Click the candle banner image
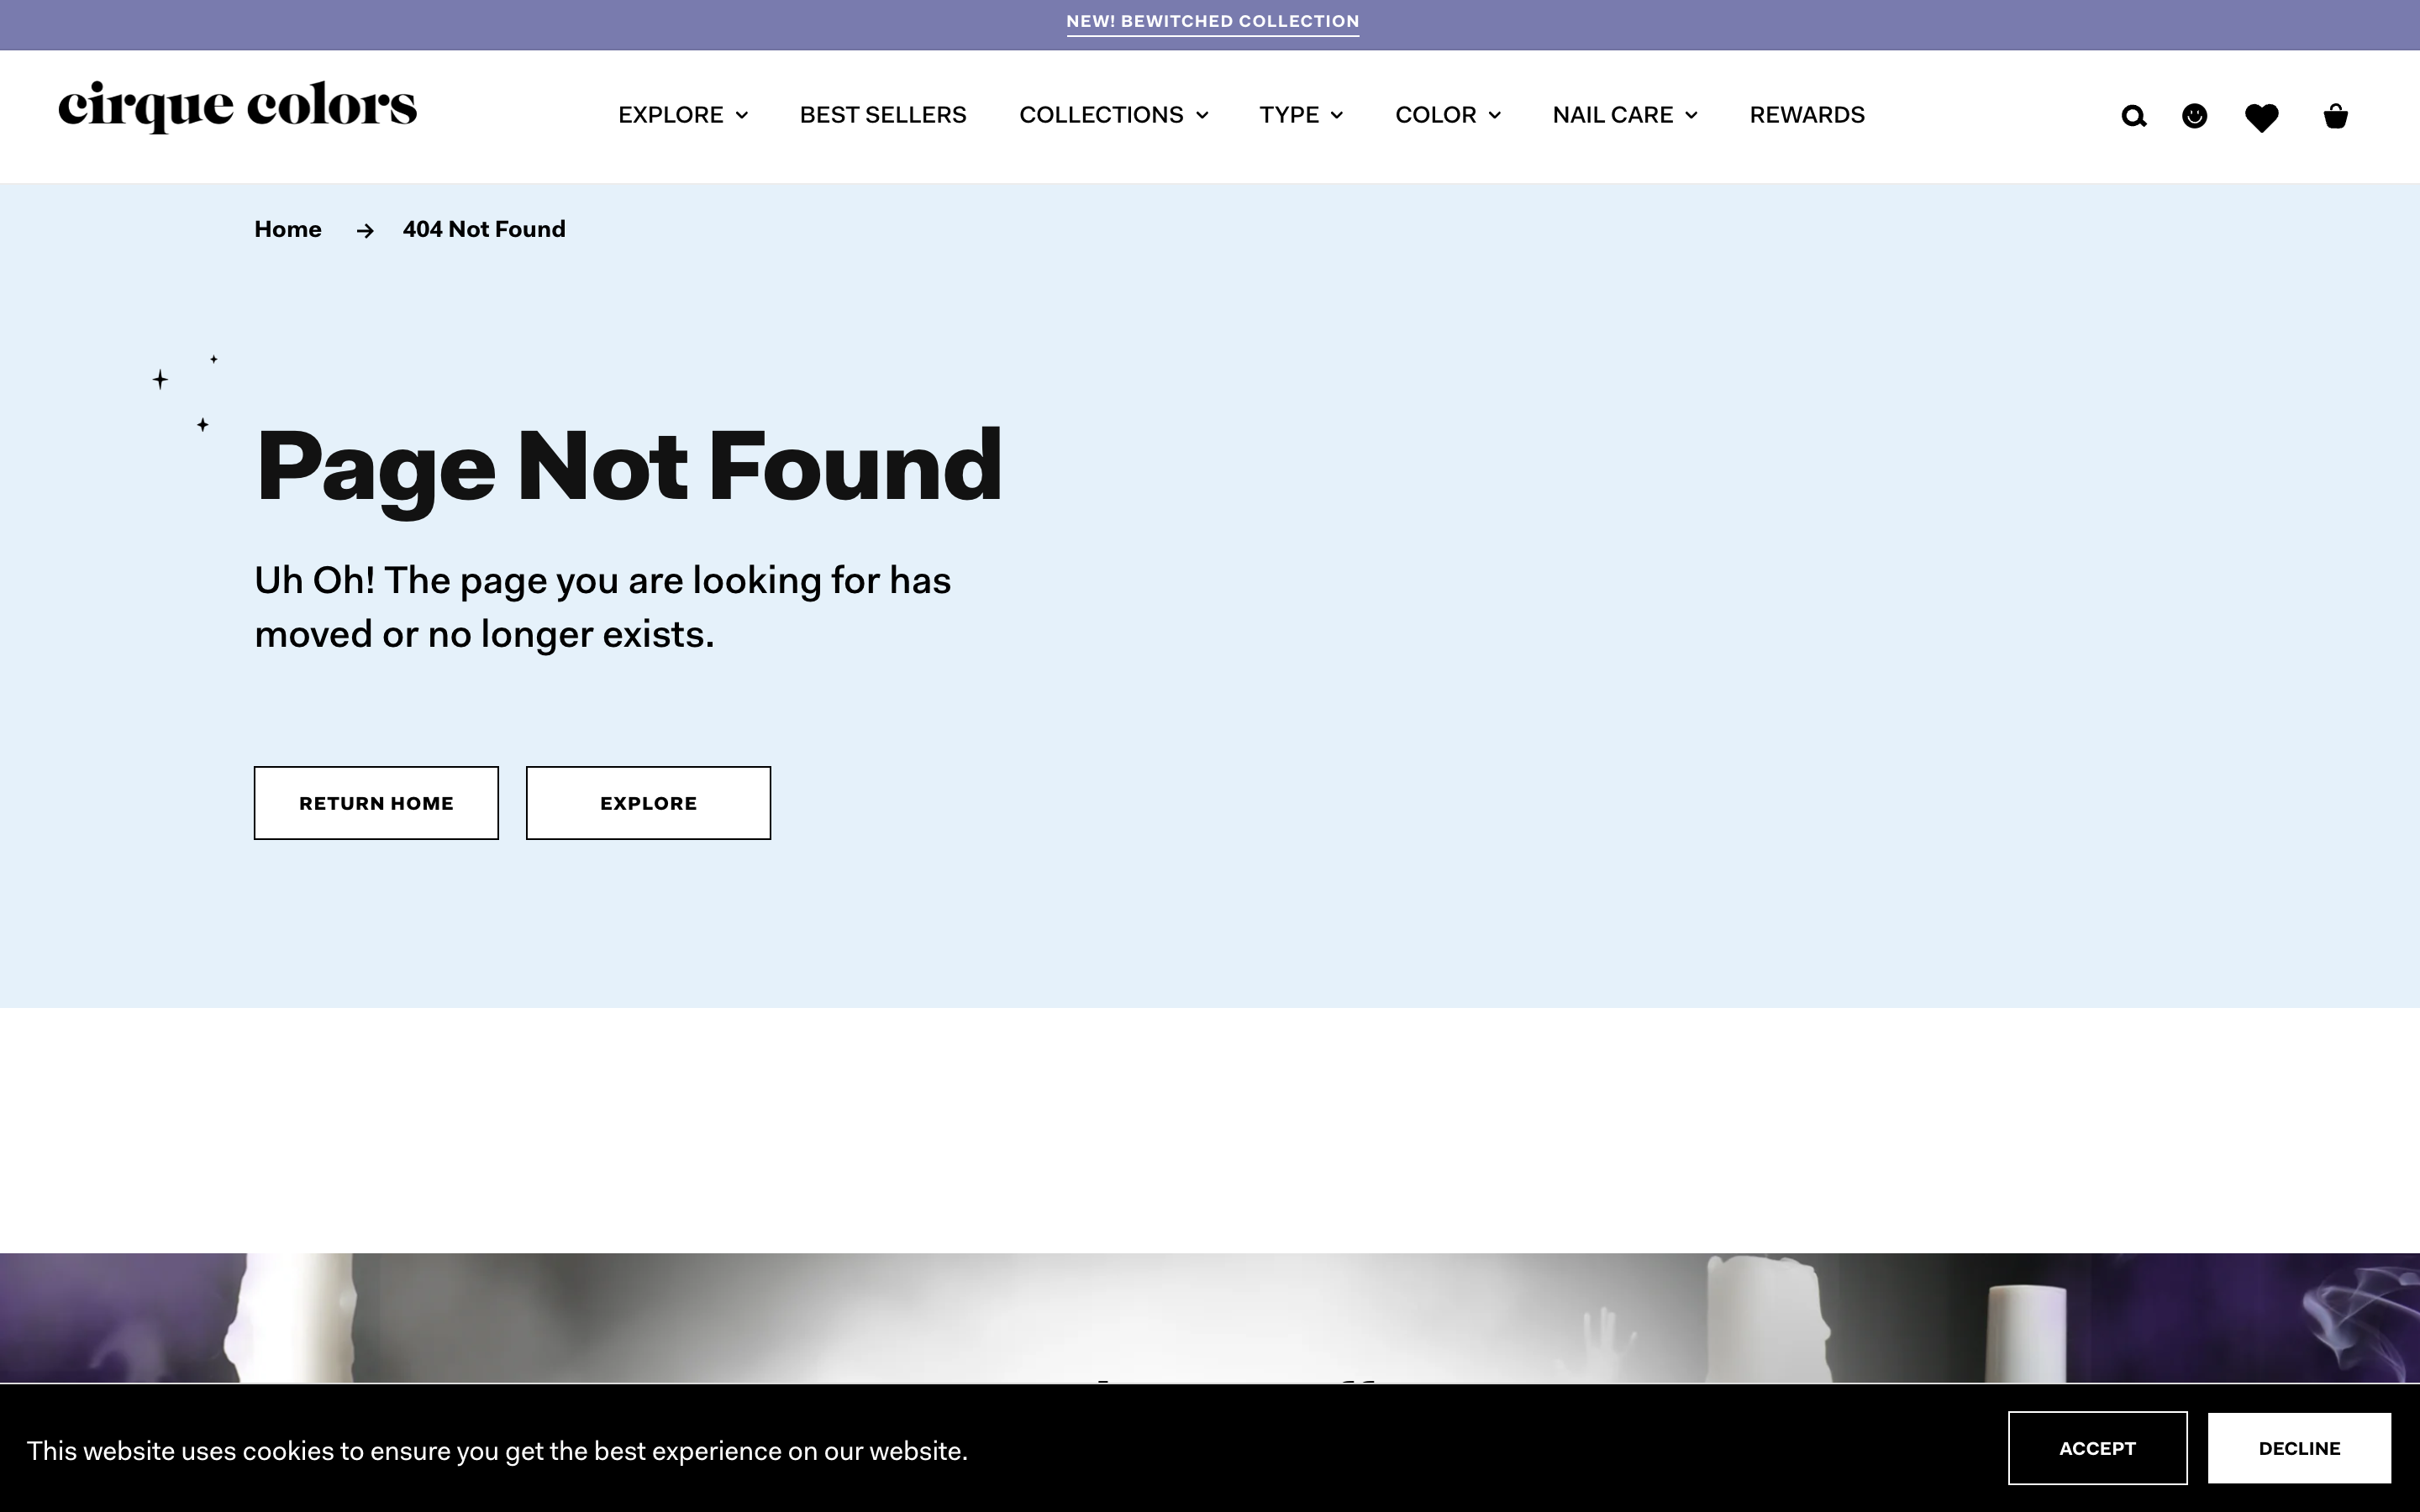 pos(1210,1316)
